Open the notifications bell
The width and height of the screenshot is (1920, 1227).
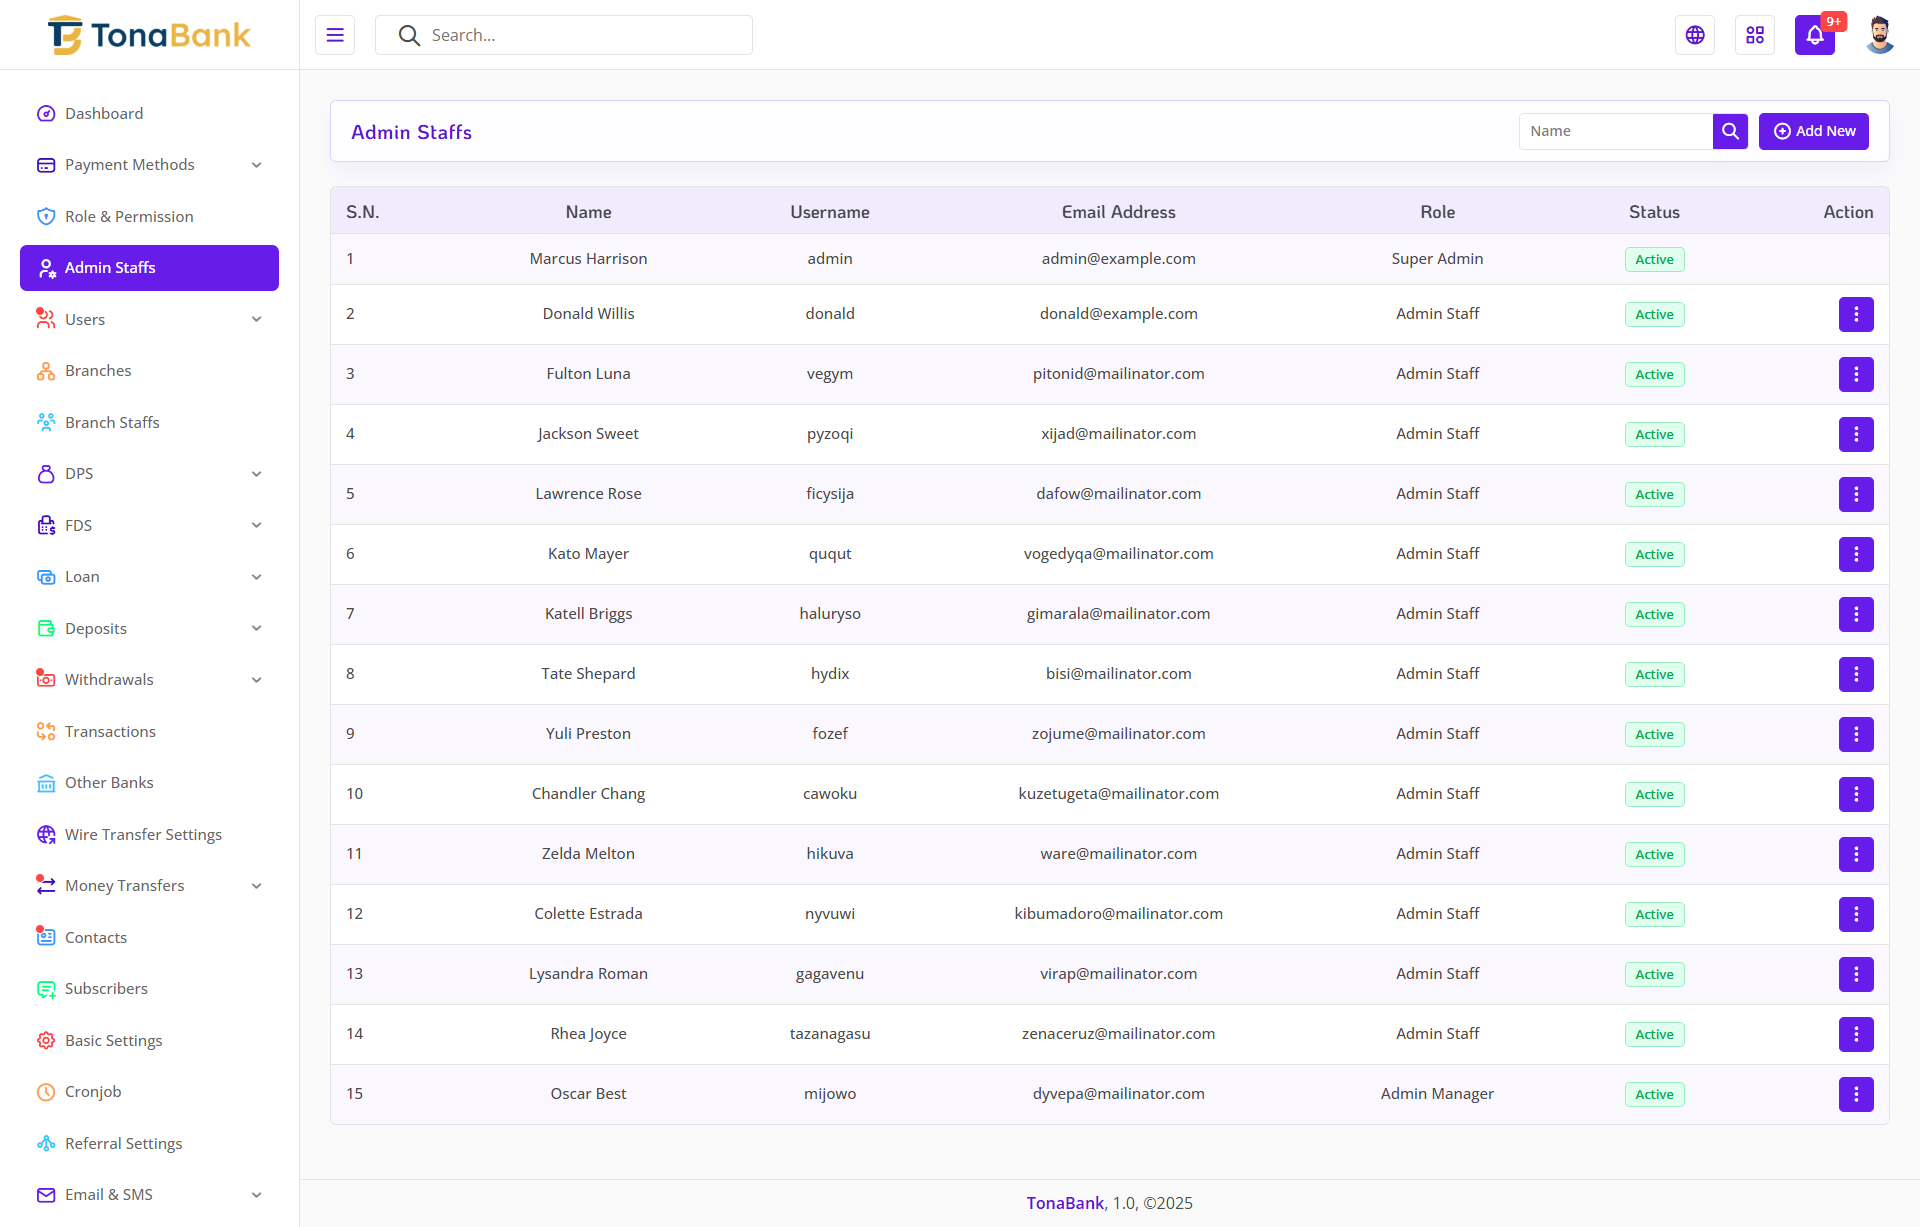[x=1814, y=35]
